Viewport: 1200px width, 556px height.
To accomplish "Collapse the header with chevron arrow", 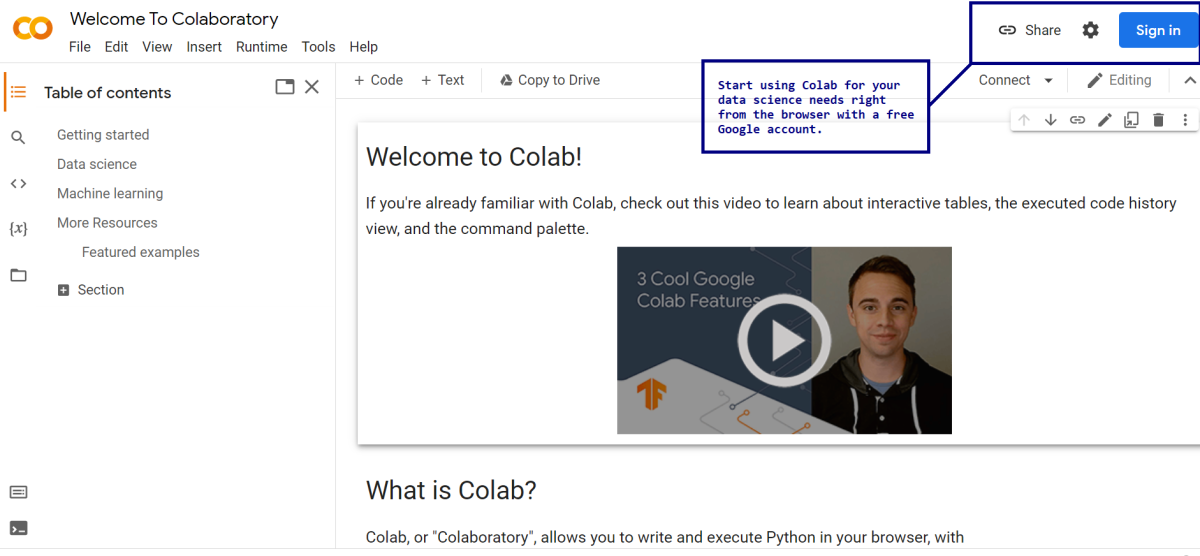I will pyautogui.click(x=1190, y=80).
